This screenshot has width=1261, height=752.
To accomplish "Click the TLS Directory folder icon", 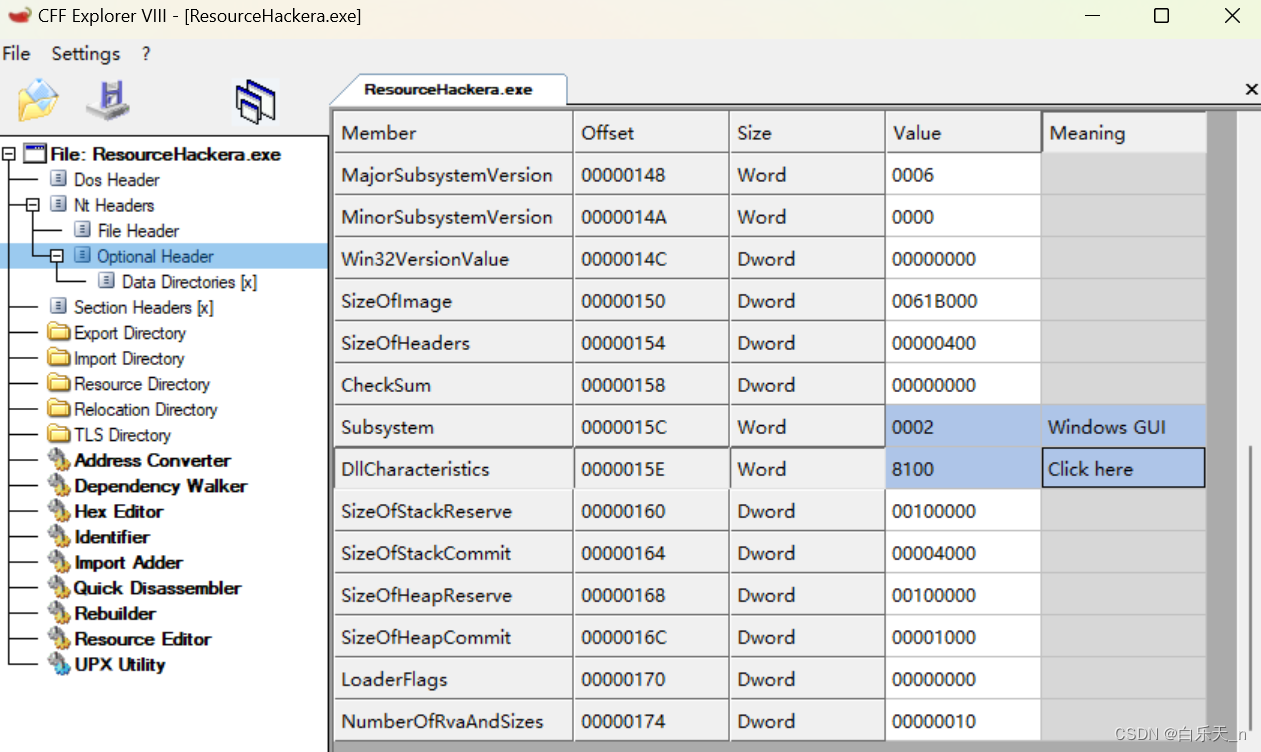I will click(x=59, y=435).
